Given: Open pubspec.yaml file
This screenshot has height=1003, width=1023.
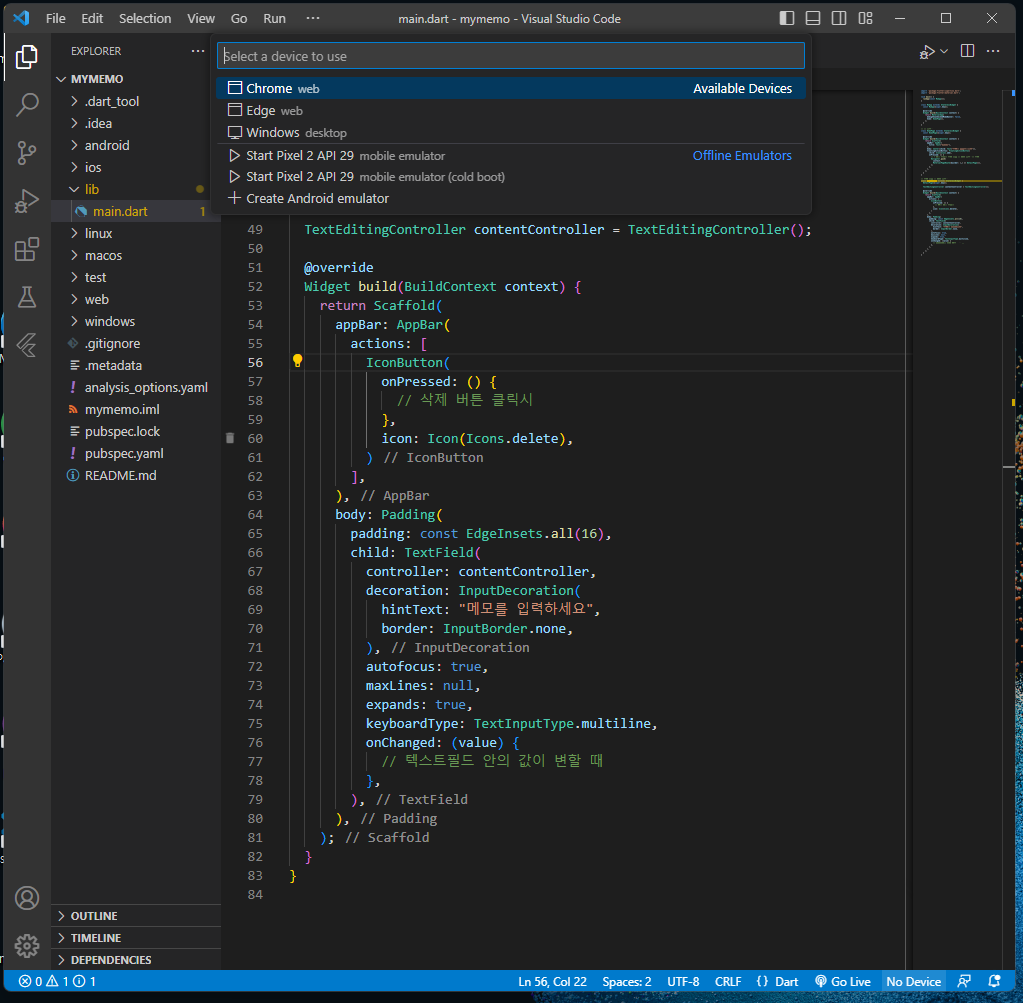Looking at the screenshot, I should coord(124,453).
